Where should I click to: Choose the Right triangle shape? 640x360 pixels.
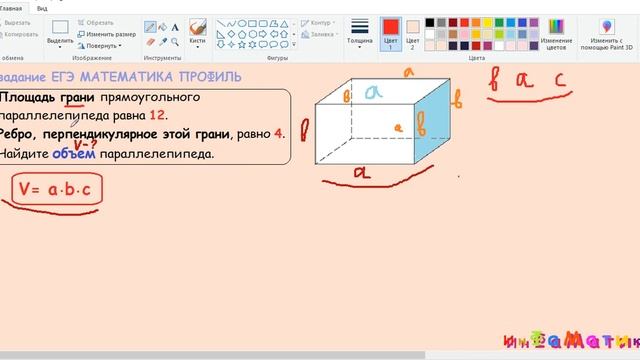click(221, 34)
